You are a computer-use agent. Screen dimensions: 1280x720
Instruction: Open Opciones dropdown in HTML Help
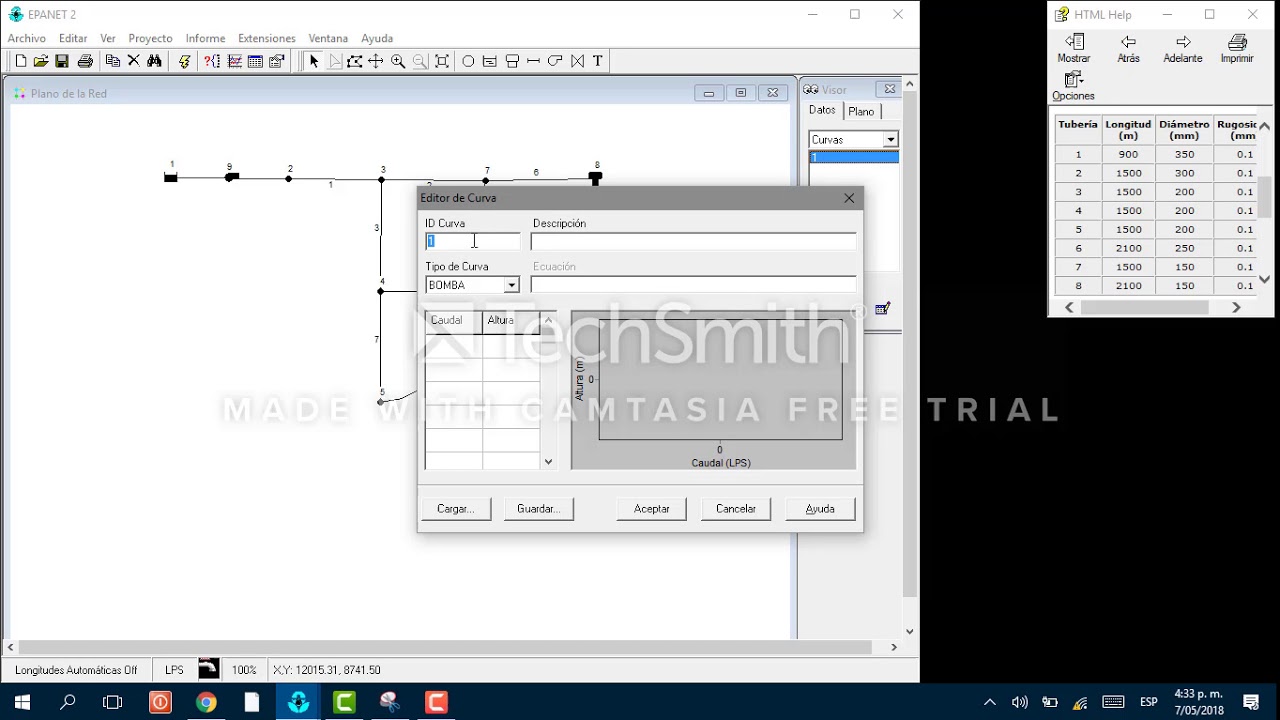[1073, 86]
